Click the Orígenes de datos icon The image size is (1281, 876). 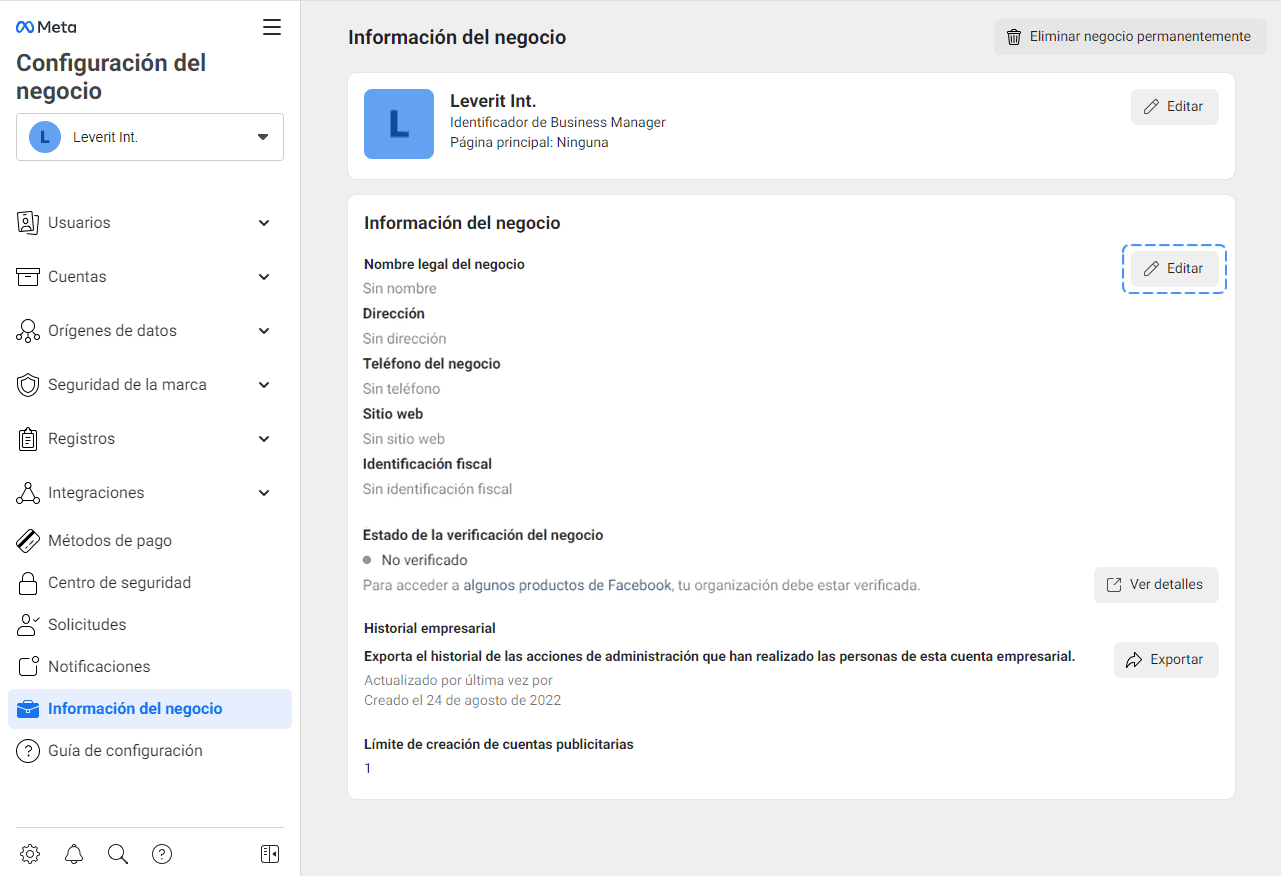pyautogui.click(x=28, y=331)
